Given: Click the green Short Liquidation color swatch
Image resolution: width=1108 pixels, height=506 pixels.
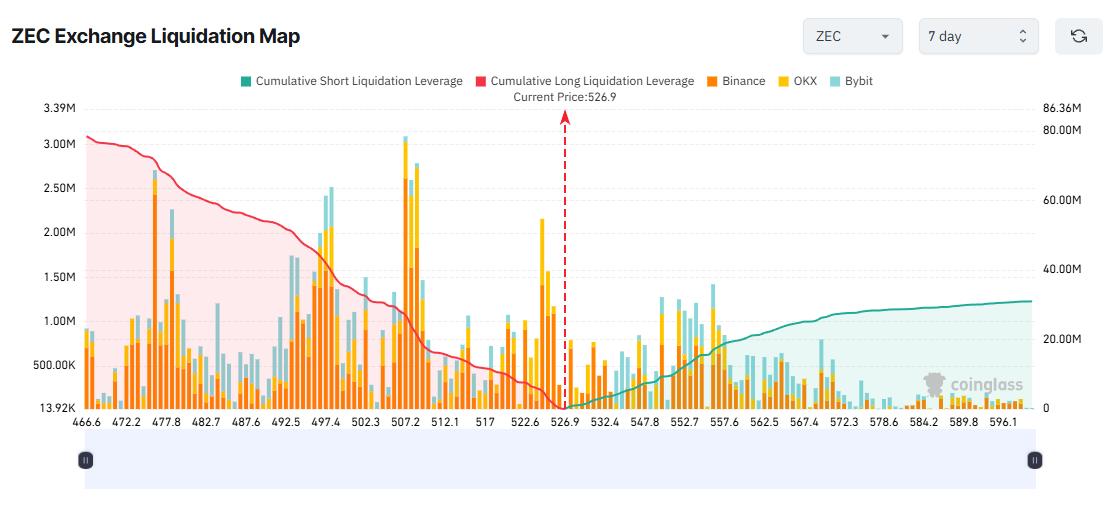Looking at the screenshot, I should pyautogui.click(x=246, y=81).
